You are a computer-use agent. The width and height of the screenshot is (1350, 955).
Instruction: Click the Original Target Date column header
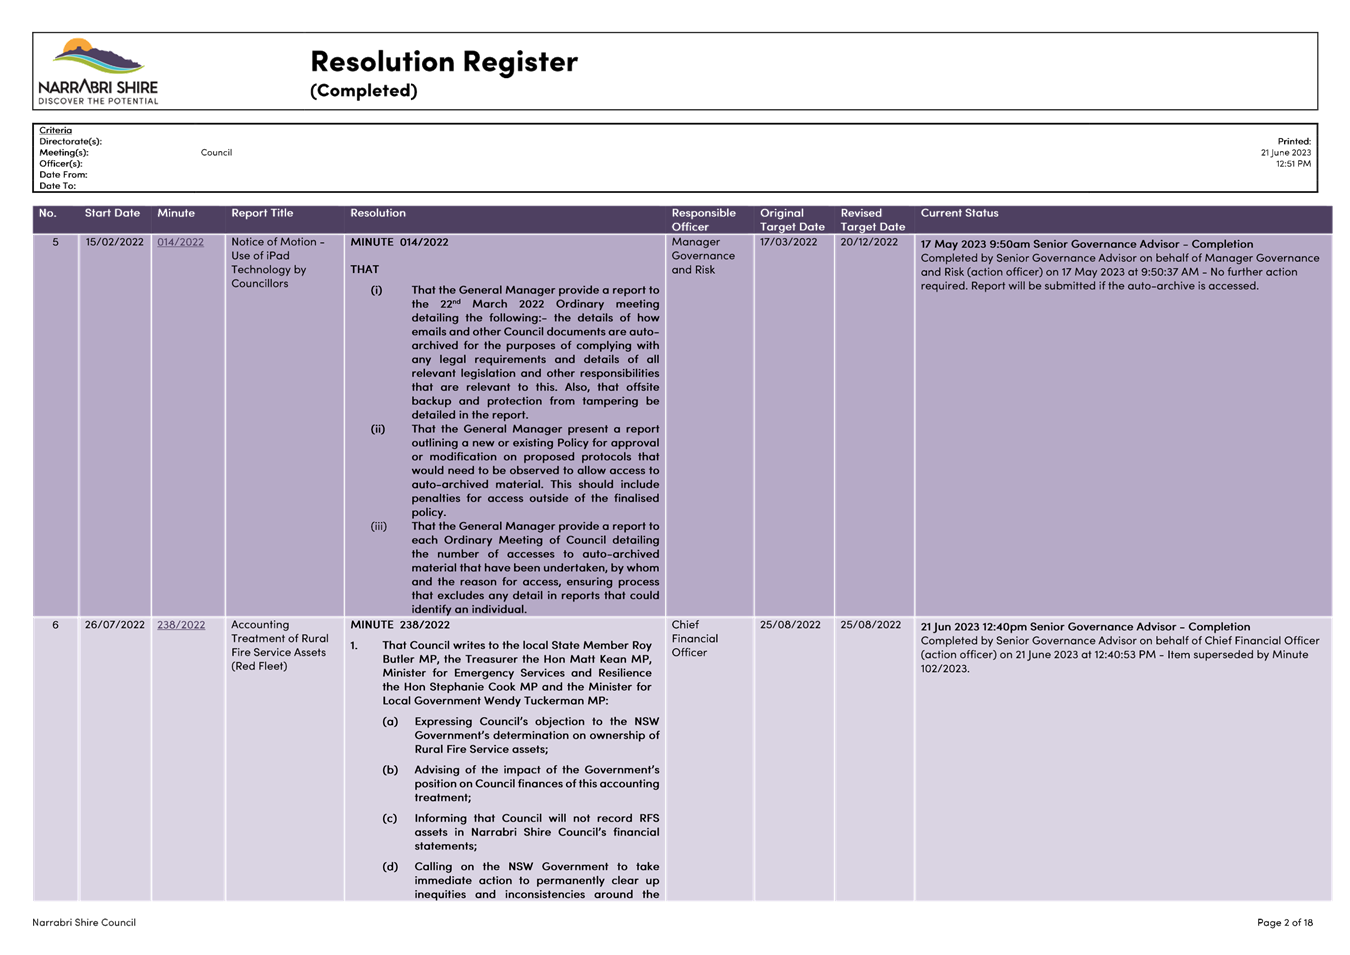(792, 220)
